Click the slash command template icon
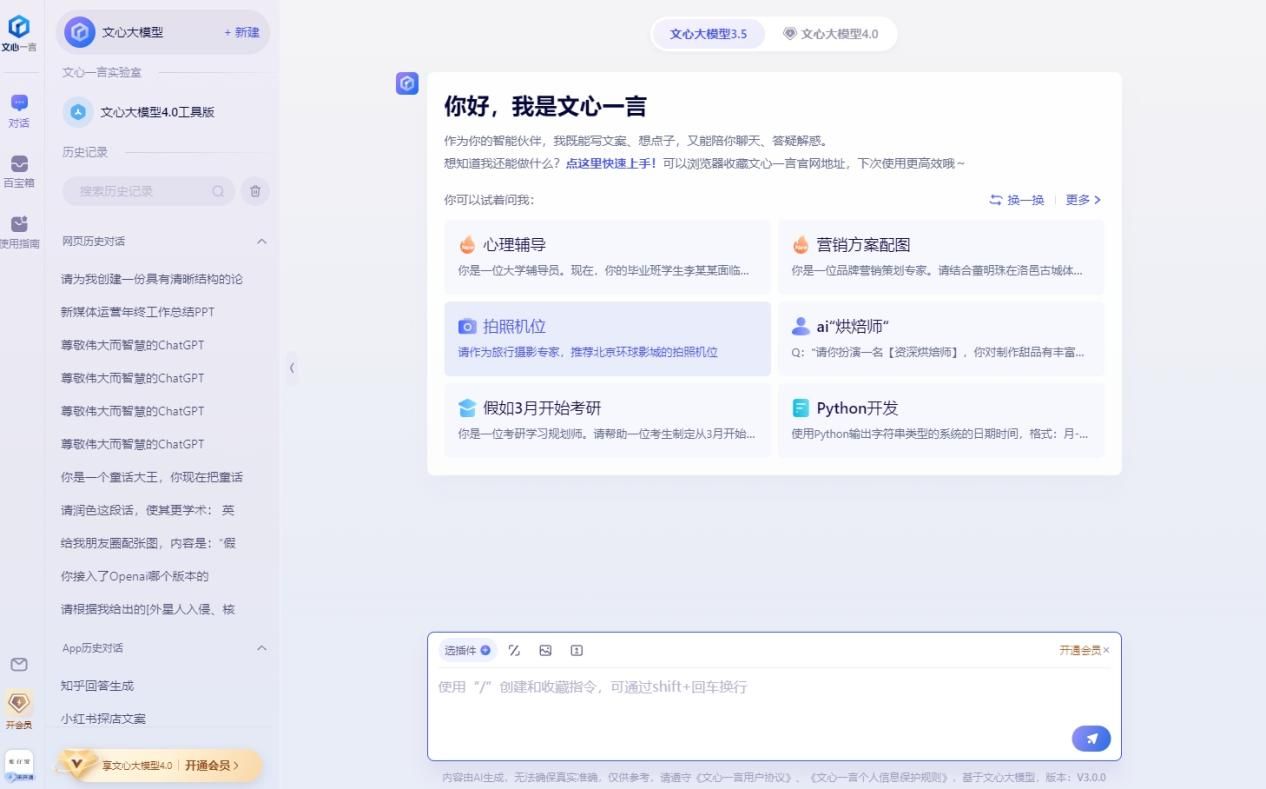This screenshot has height=789, width=1266. (514, 650)
